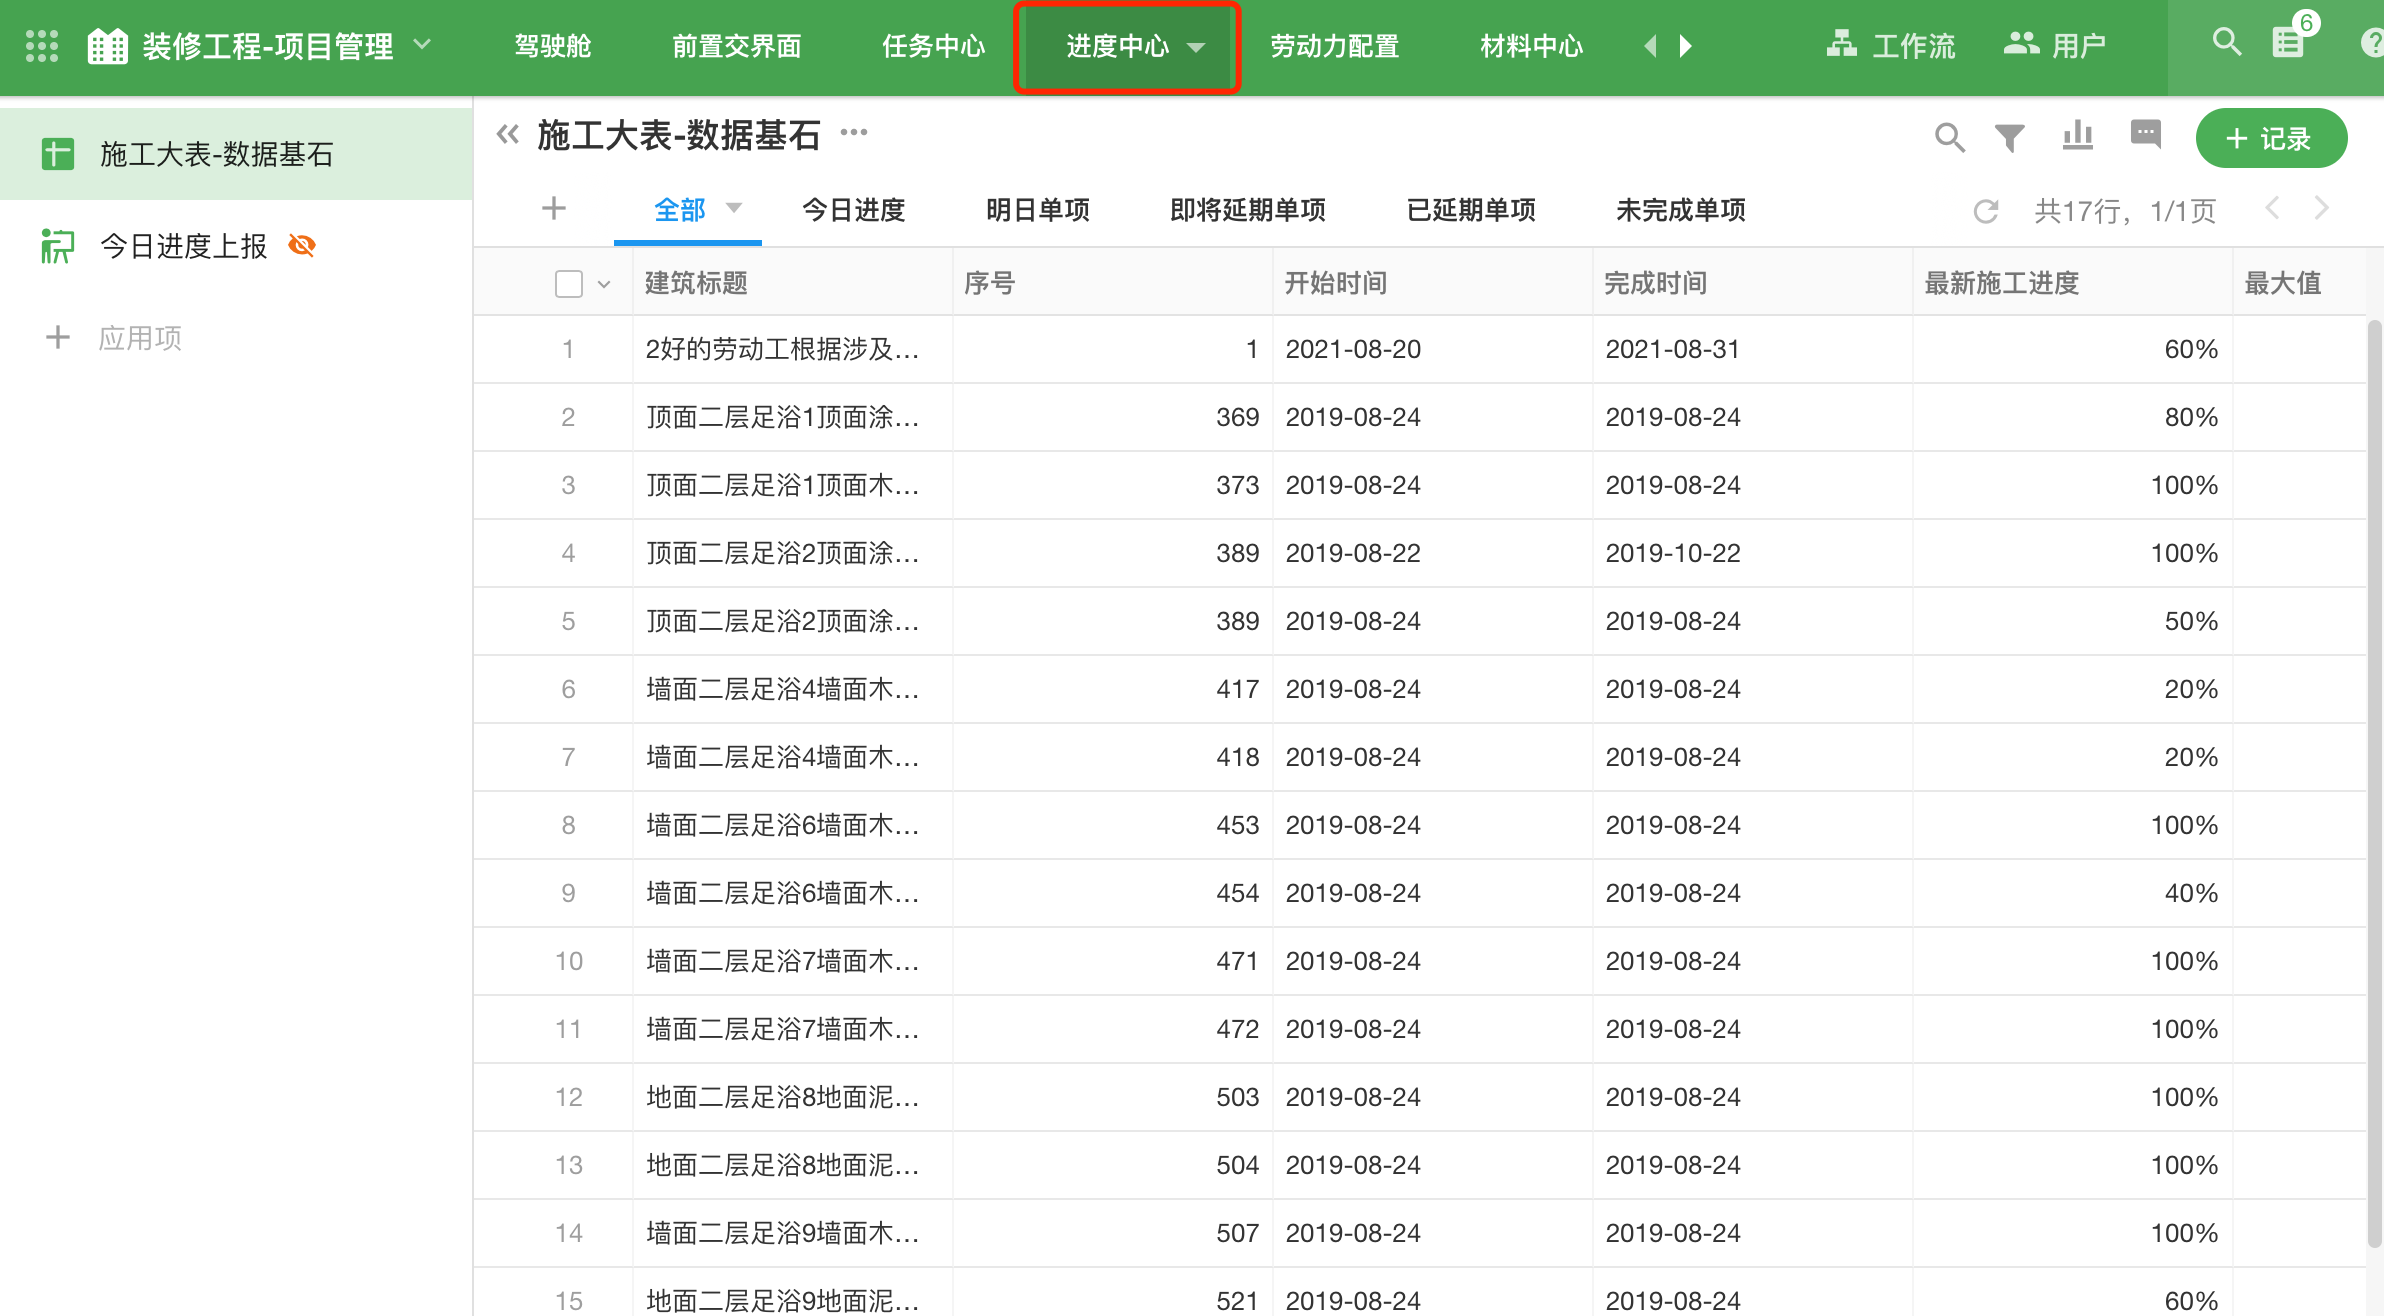Open the filter funnel icon
Screen dimensions: 2384x1316
click(x=2010, y=138)
